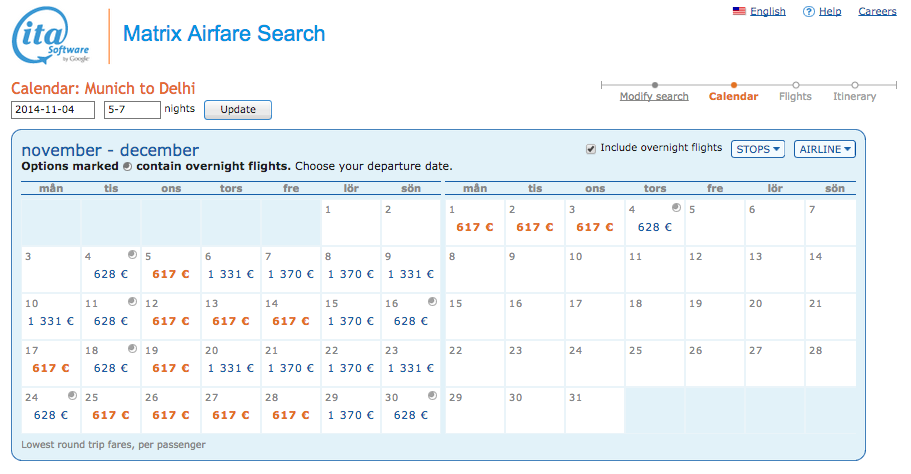Go to Modify search step

(654, 97)
